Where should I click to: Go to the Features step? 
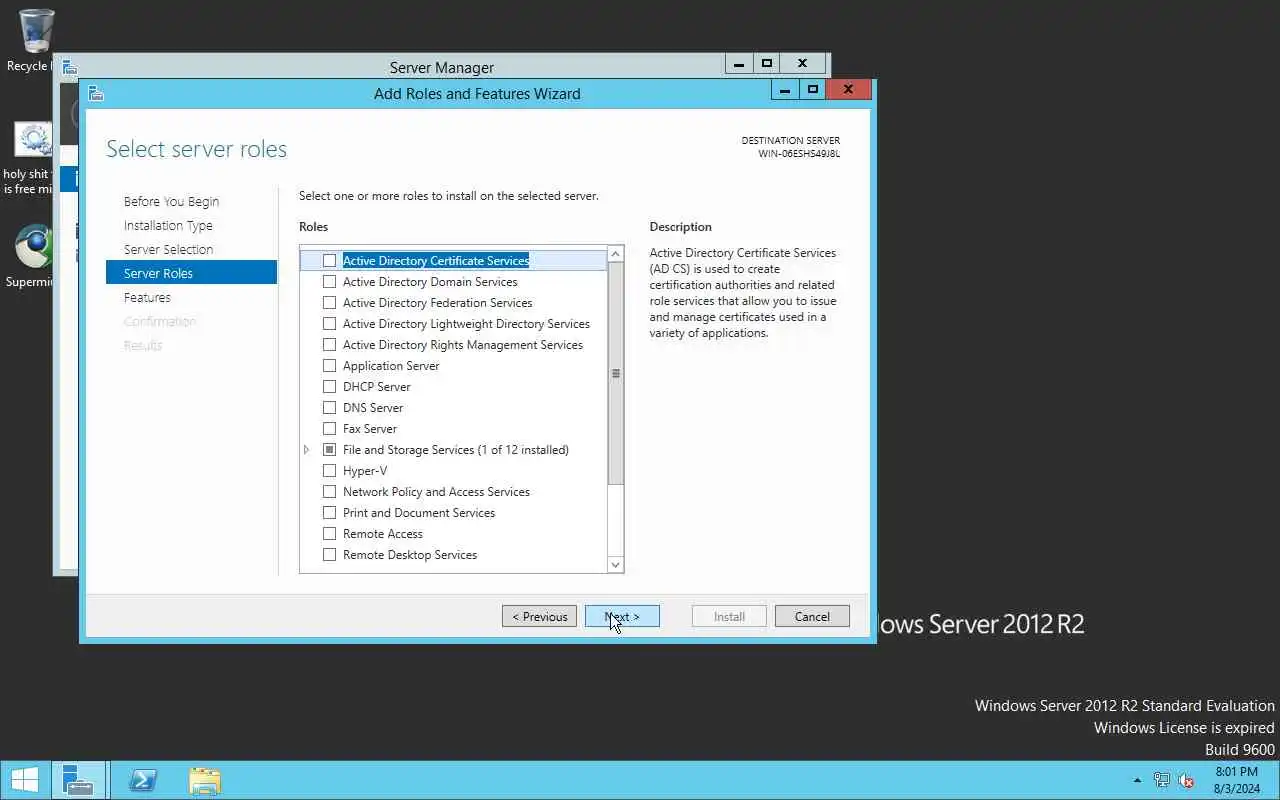click(147, 297)
